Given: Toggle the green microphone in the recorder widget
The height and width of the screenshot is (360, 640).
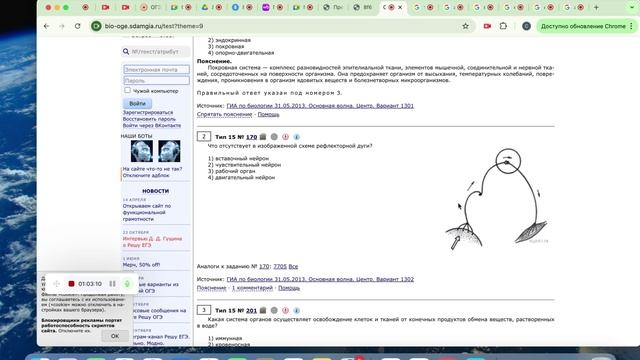Looking at the screenshot, I should [x=127, y=284].
